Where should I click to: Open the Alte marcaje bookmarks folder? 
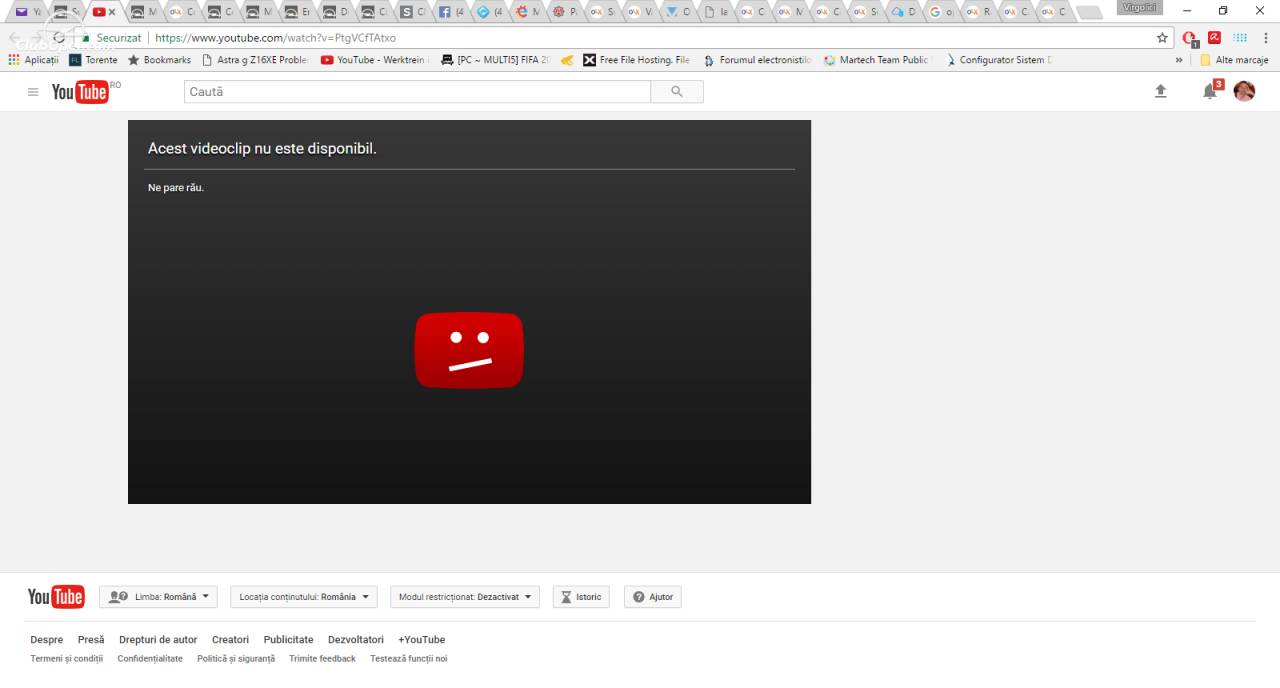tap(1234, 60)
